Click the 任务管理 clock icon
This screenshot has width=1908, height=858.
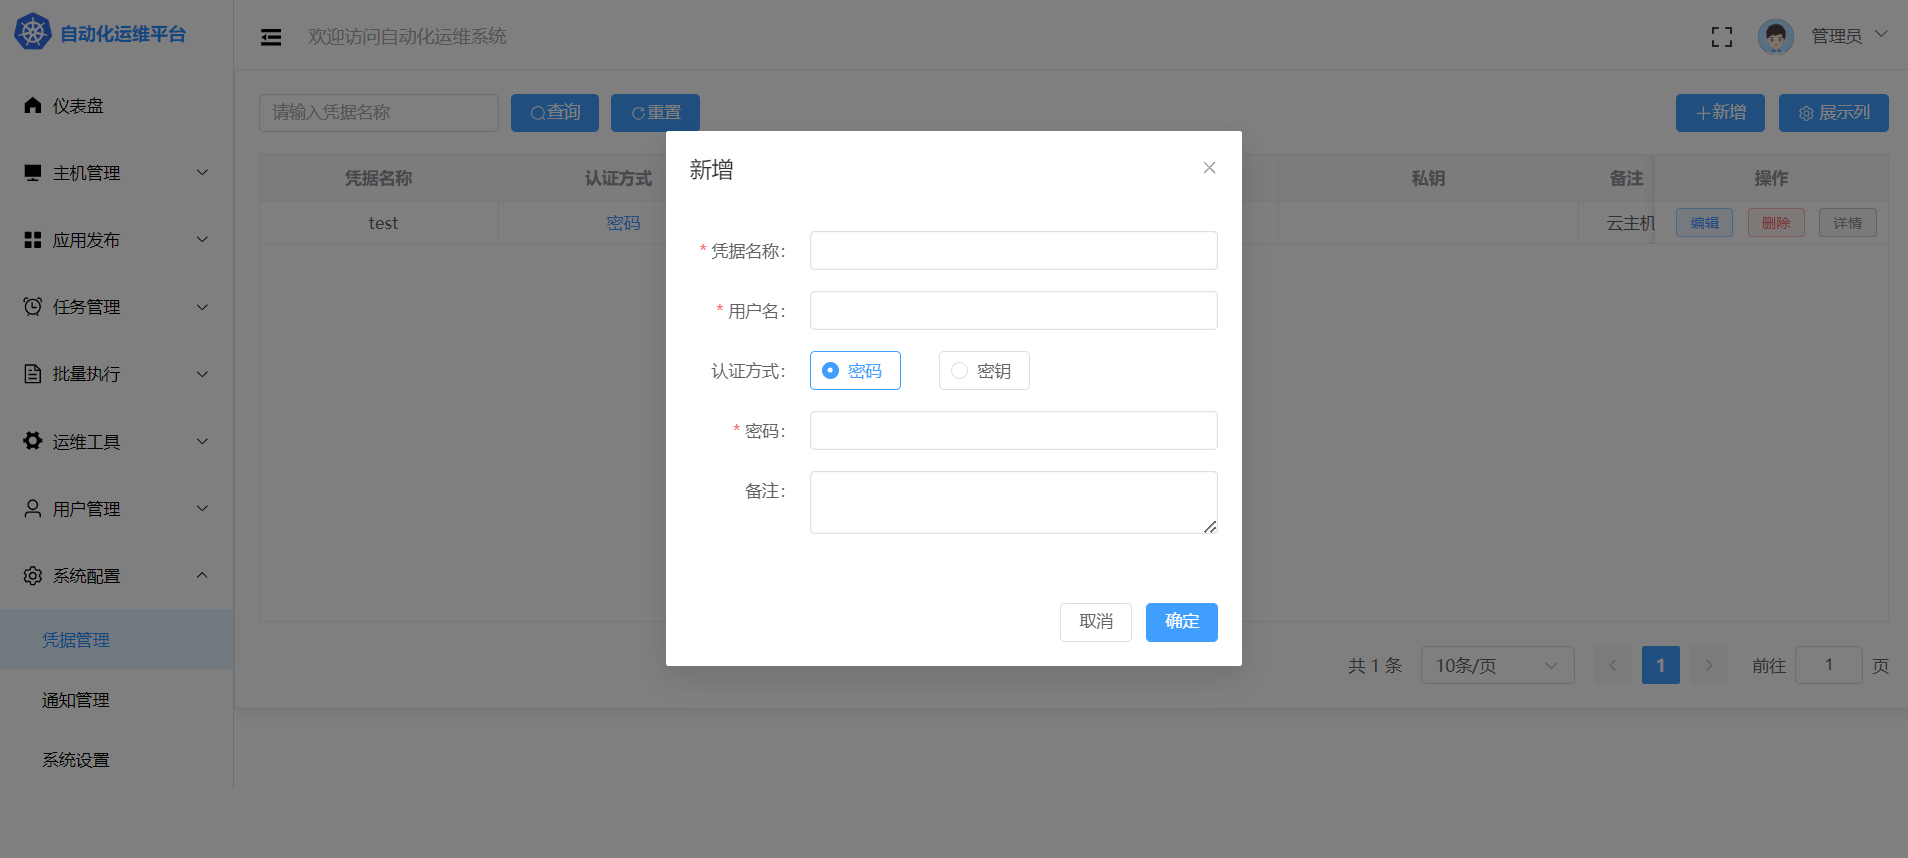[x=33, y=307]
